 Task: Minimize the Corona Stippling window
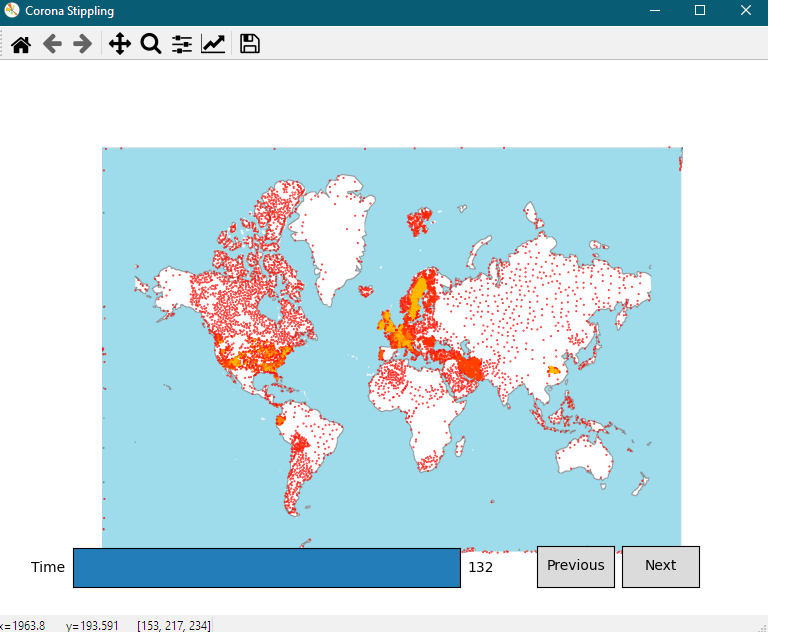[x=654, y=11]
